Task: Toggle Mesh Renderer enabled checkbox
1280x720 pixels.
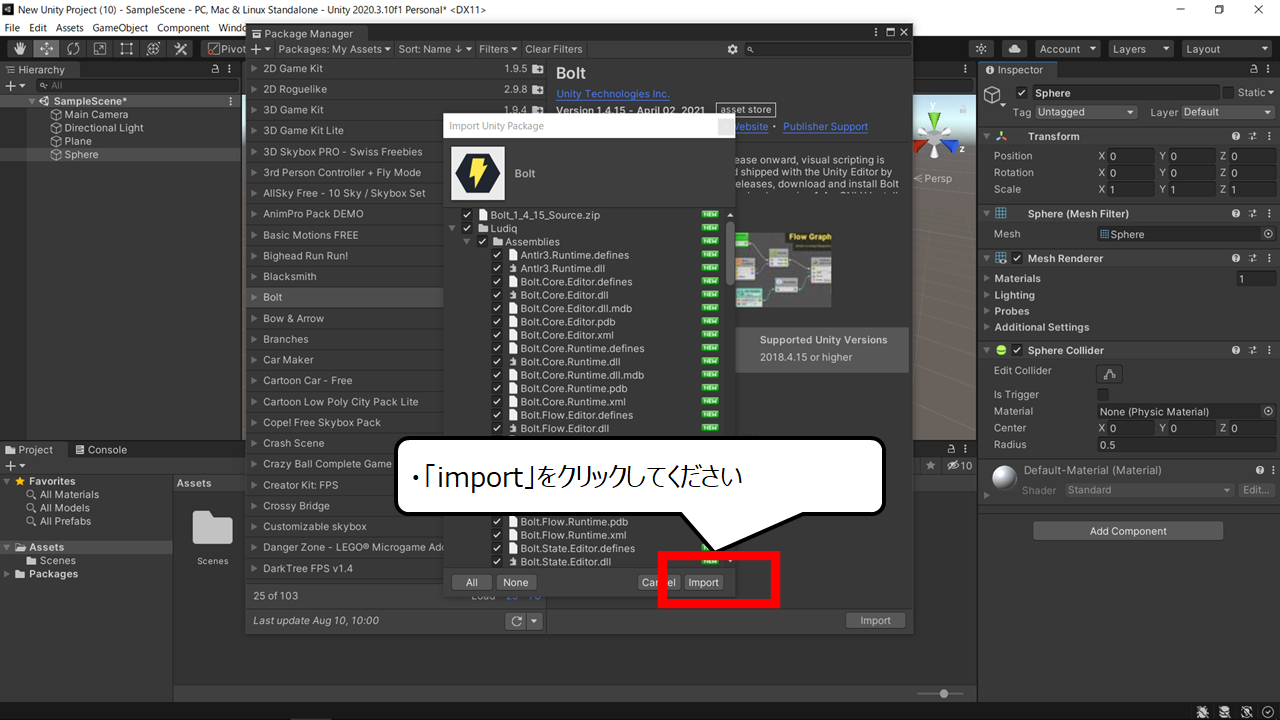Action: [1017, 258]
